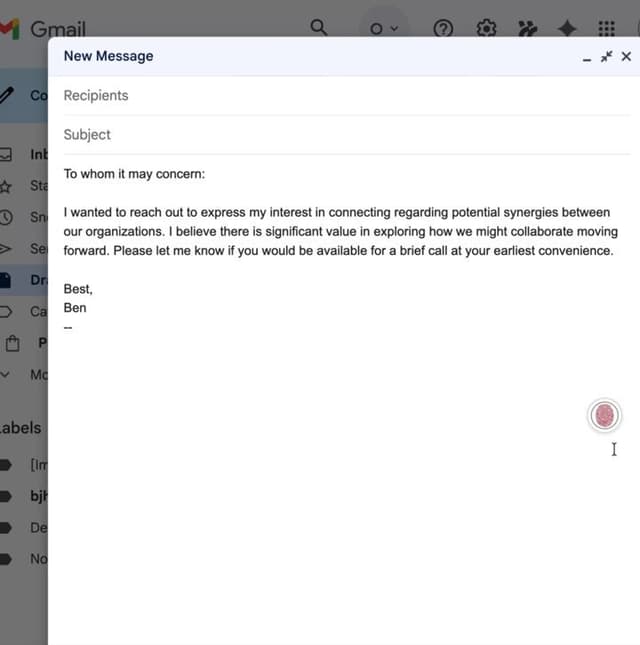Image resolution: width=640 pixels, height=645 pixels.
Task: Click the signature dashes below Ben
Action: click(68, 327)
